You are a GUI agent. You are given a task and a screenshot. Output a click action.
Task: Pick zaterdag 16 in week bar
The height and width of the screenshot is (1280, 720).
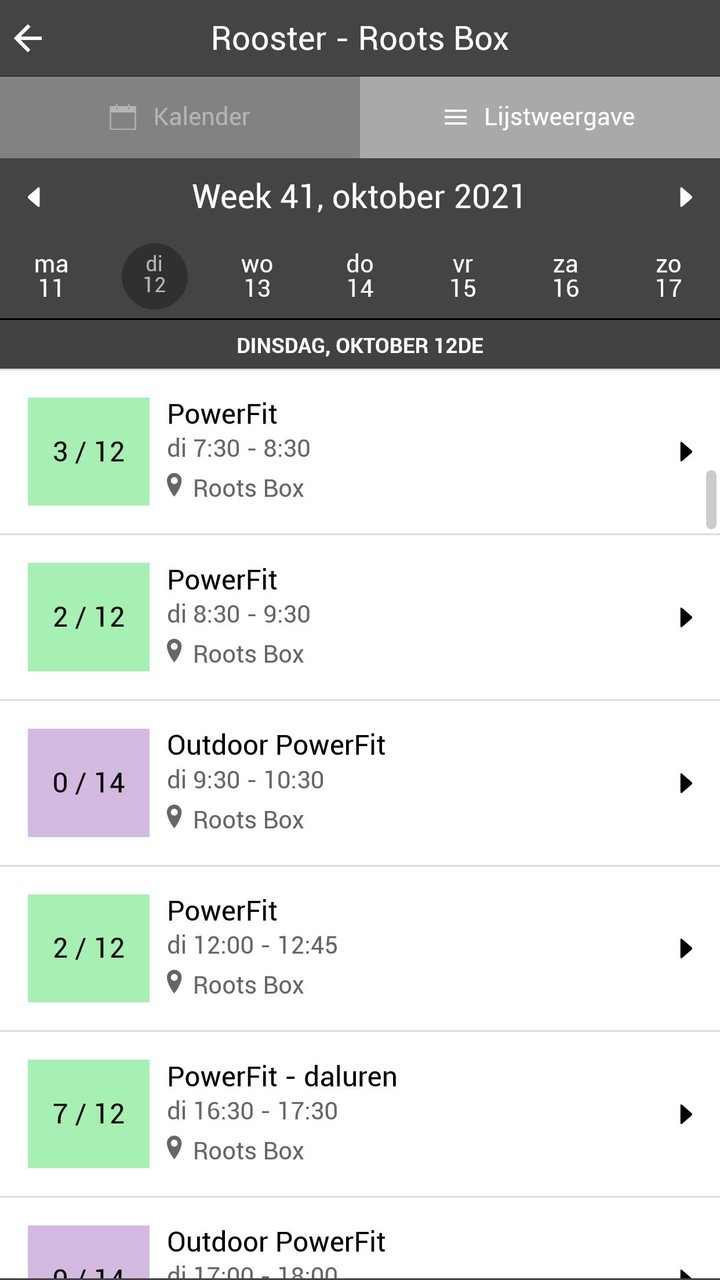pyautogui.click(x=566, y=277)
